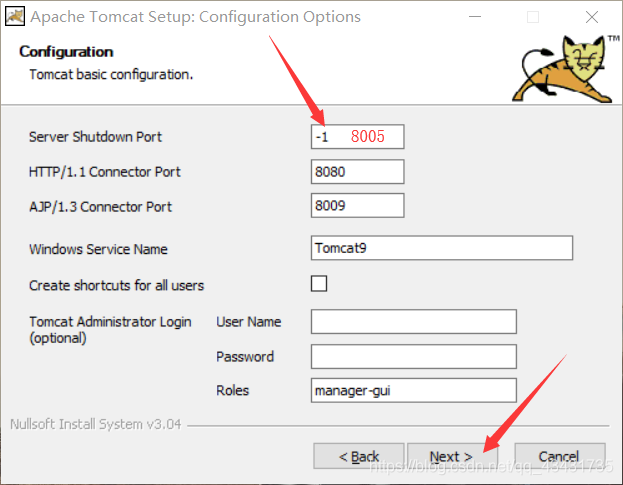Click the Tomcat basic configuration text
623x485 pixels.
point(111,74)
